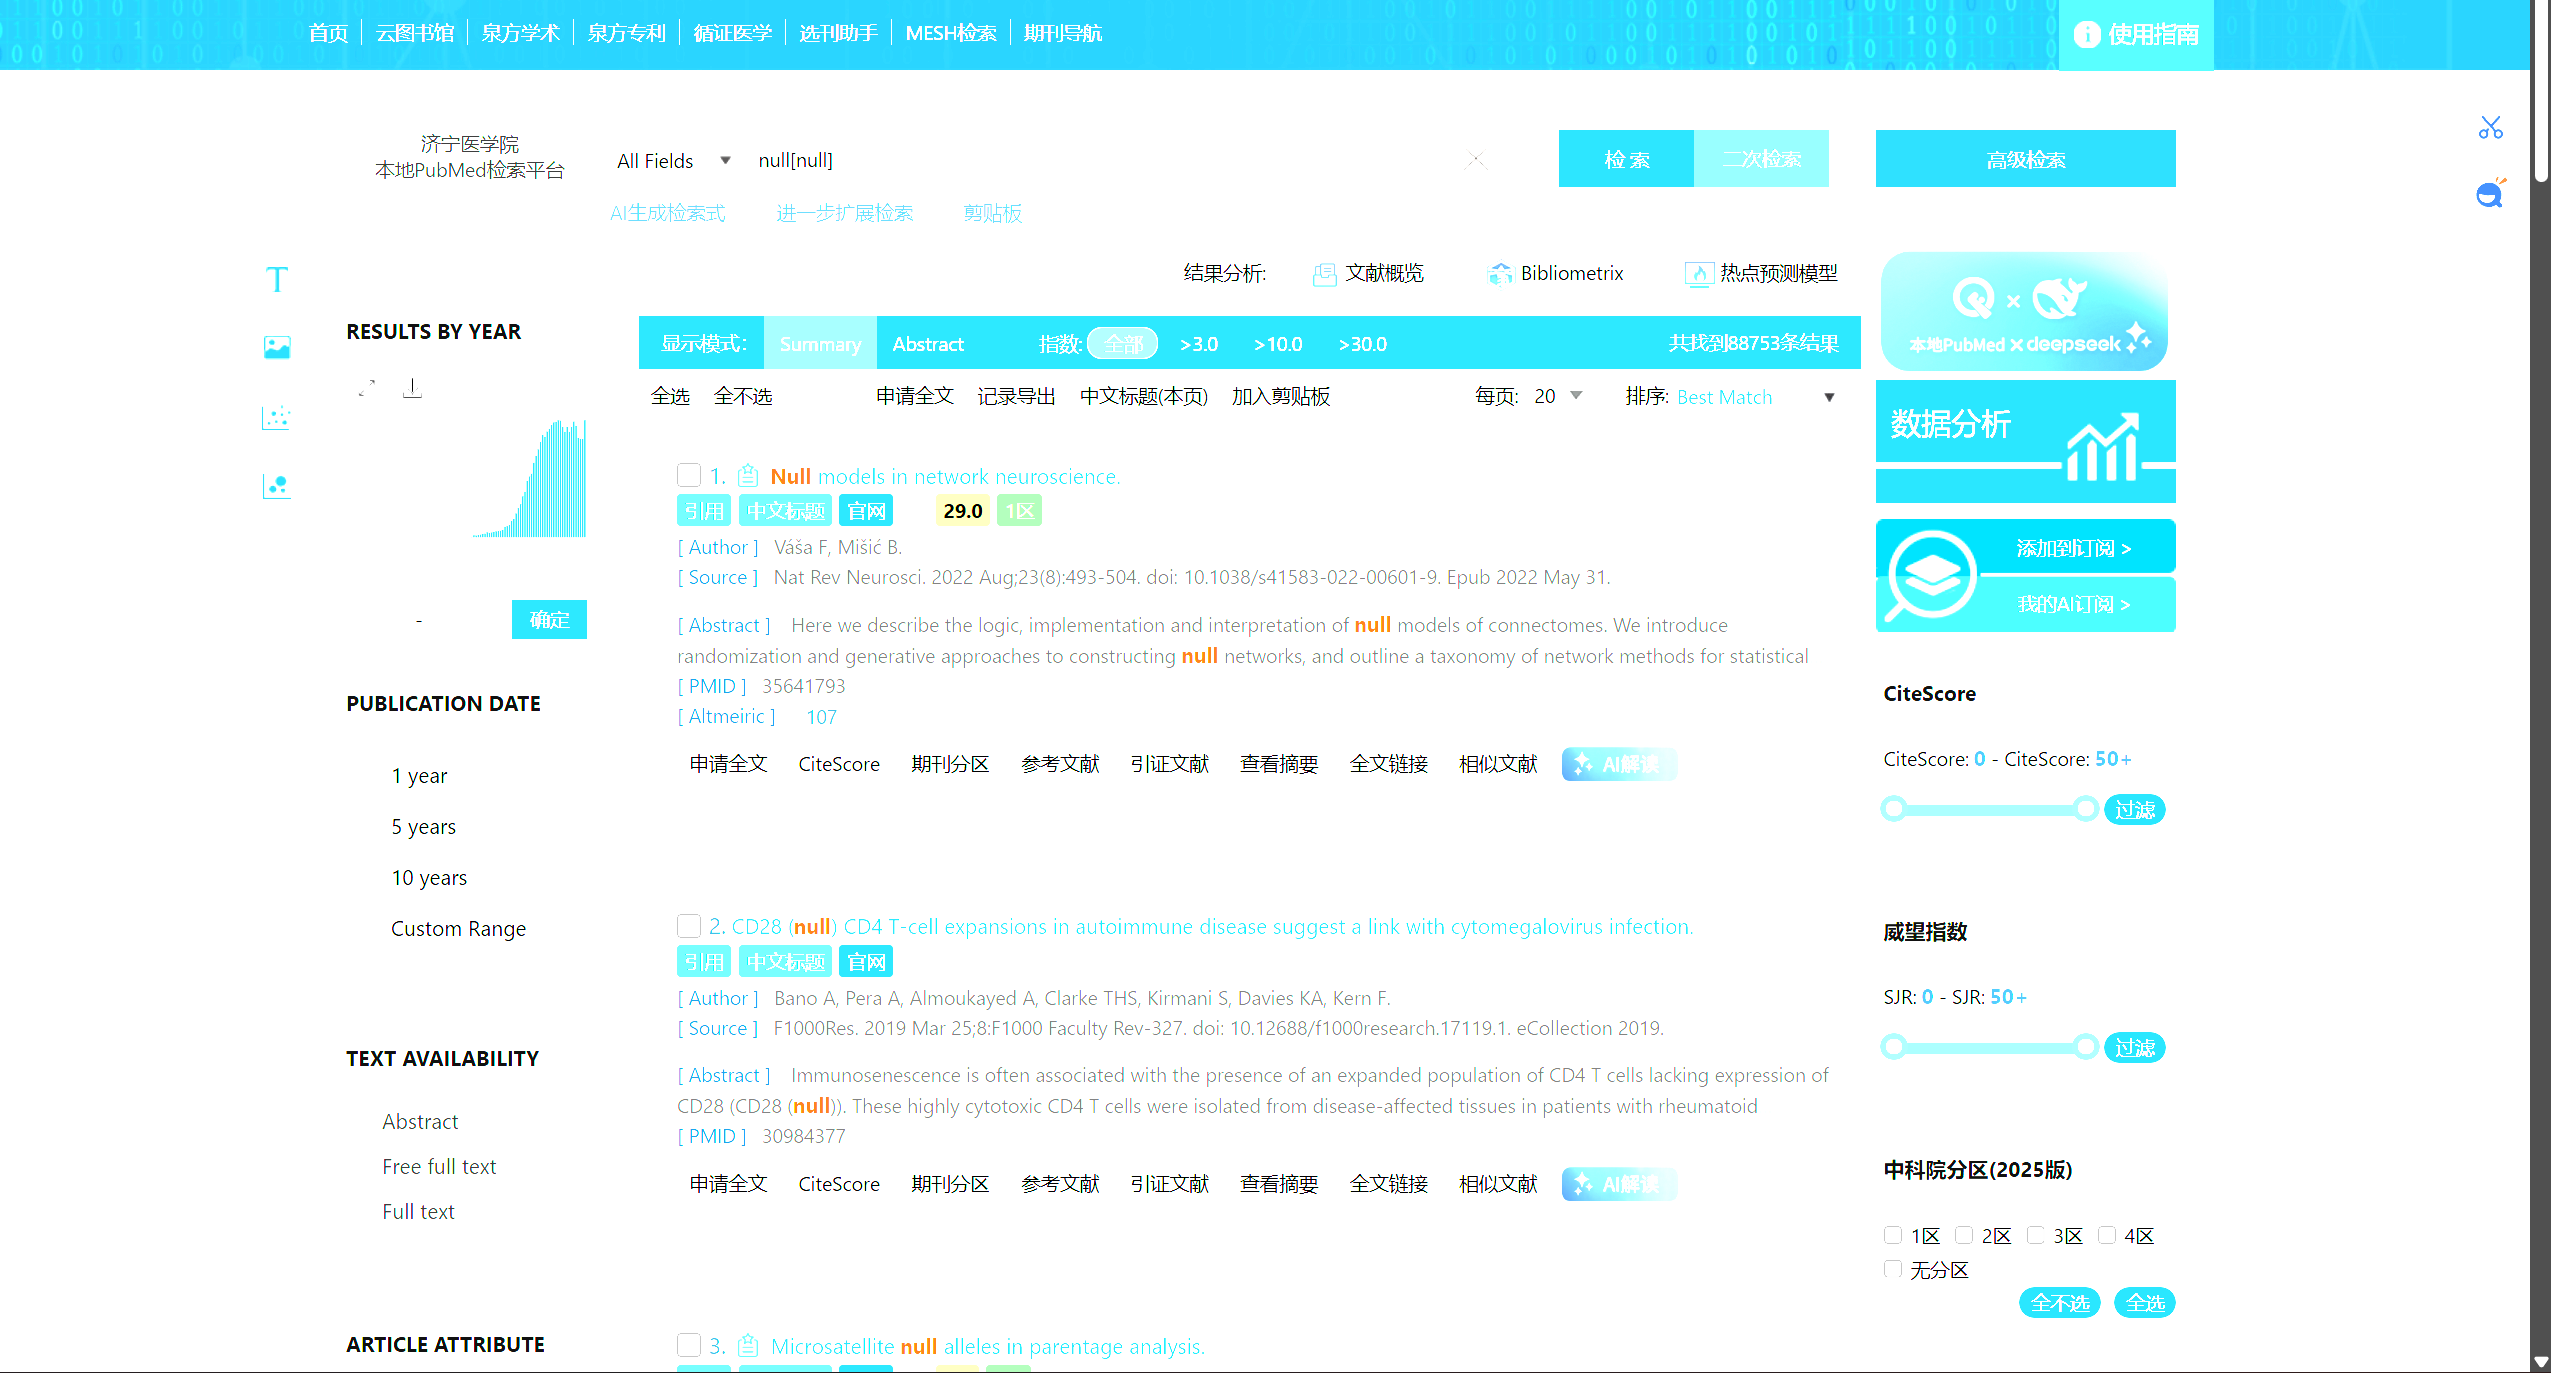This screenshot has width=2551, height=1373.
Task: Tick the checkbox for result 1
Action: pyautogui.click(x=689, y=475)
